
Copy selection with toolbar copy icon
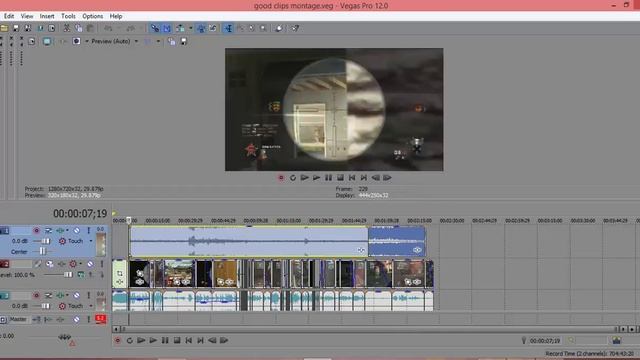click(x=78, y=28)
